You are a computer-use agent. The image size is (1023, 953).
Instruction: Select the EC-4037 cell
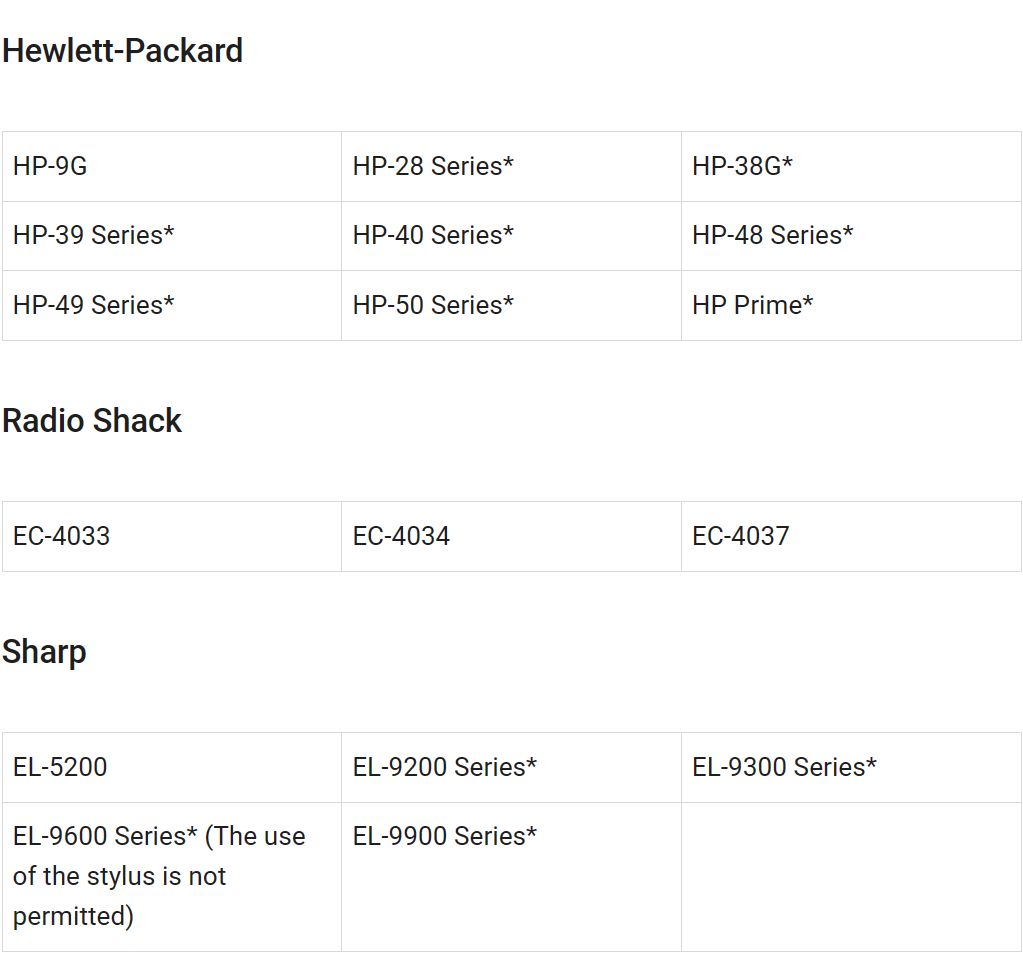click(x=851, y=536)
